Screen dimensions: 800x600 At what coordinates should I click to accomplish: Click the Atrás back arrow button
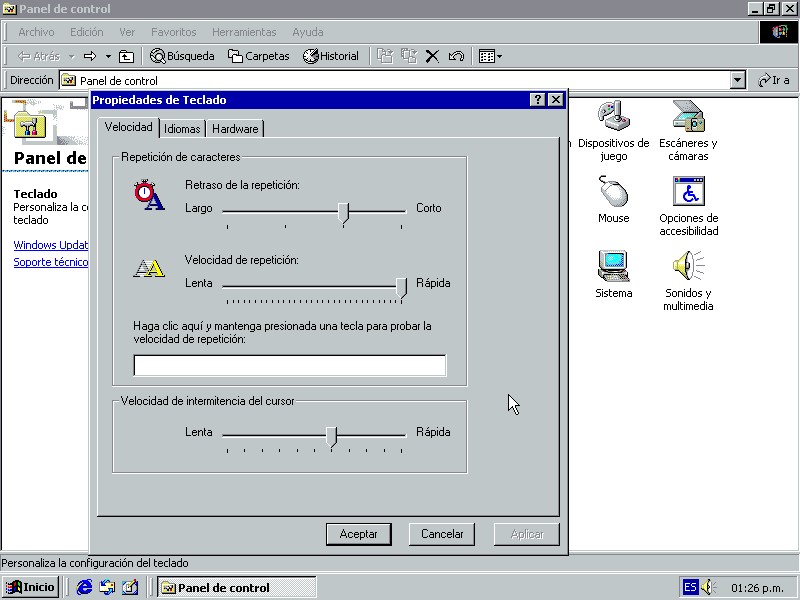click(38, 56)
